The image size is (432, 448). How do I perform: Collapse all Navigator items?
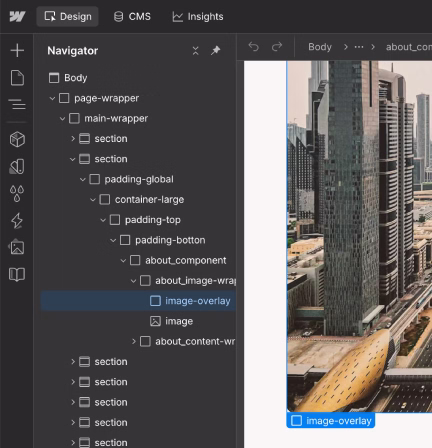pyautogui.click(x=196, y=51)
